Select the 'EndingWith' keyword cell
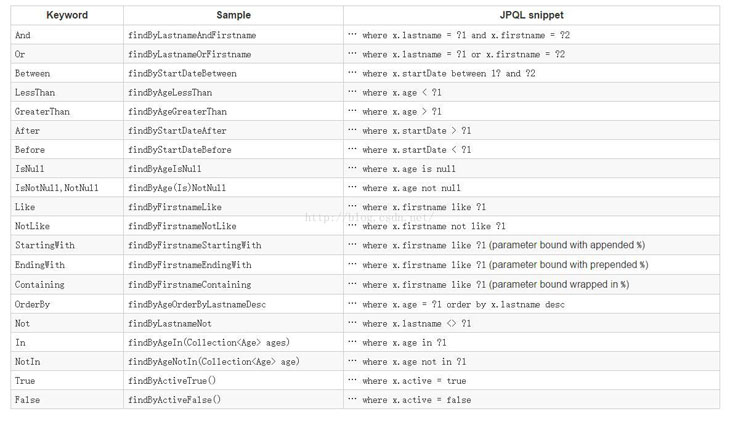Screen dimensions: 729x422 [x=40, y=265]
